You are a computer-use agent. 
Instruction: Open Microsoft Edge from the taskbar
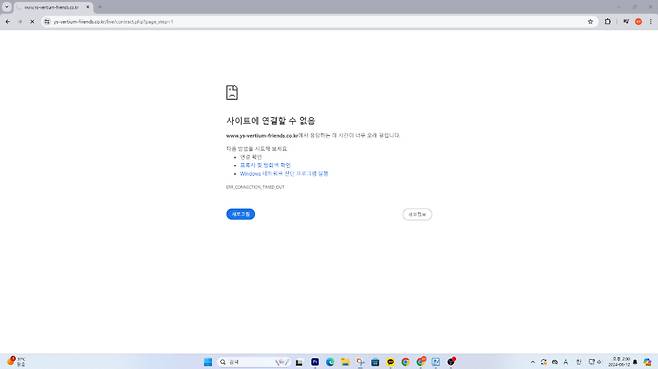click(x=330, y=361)
